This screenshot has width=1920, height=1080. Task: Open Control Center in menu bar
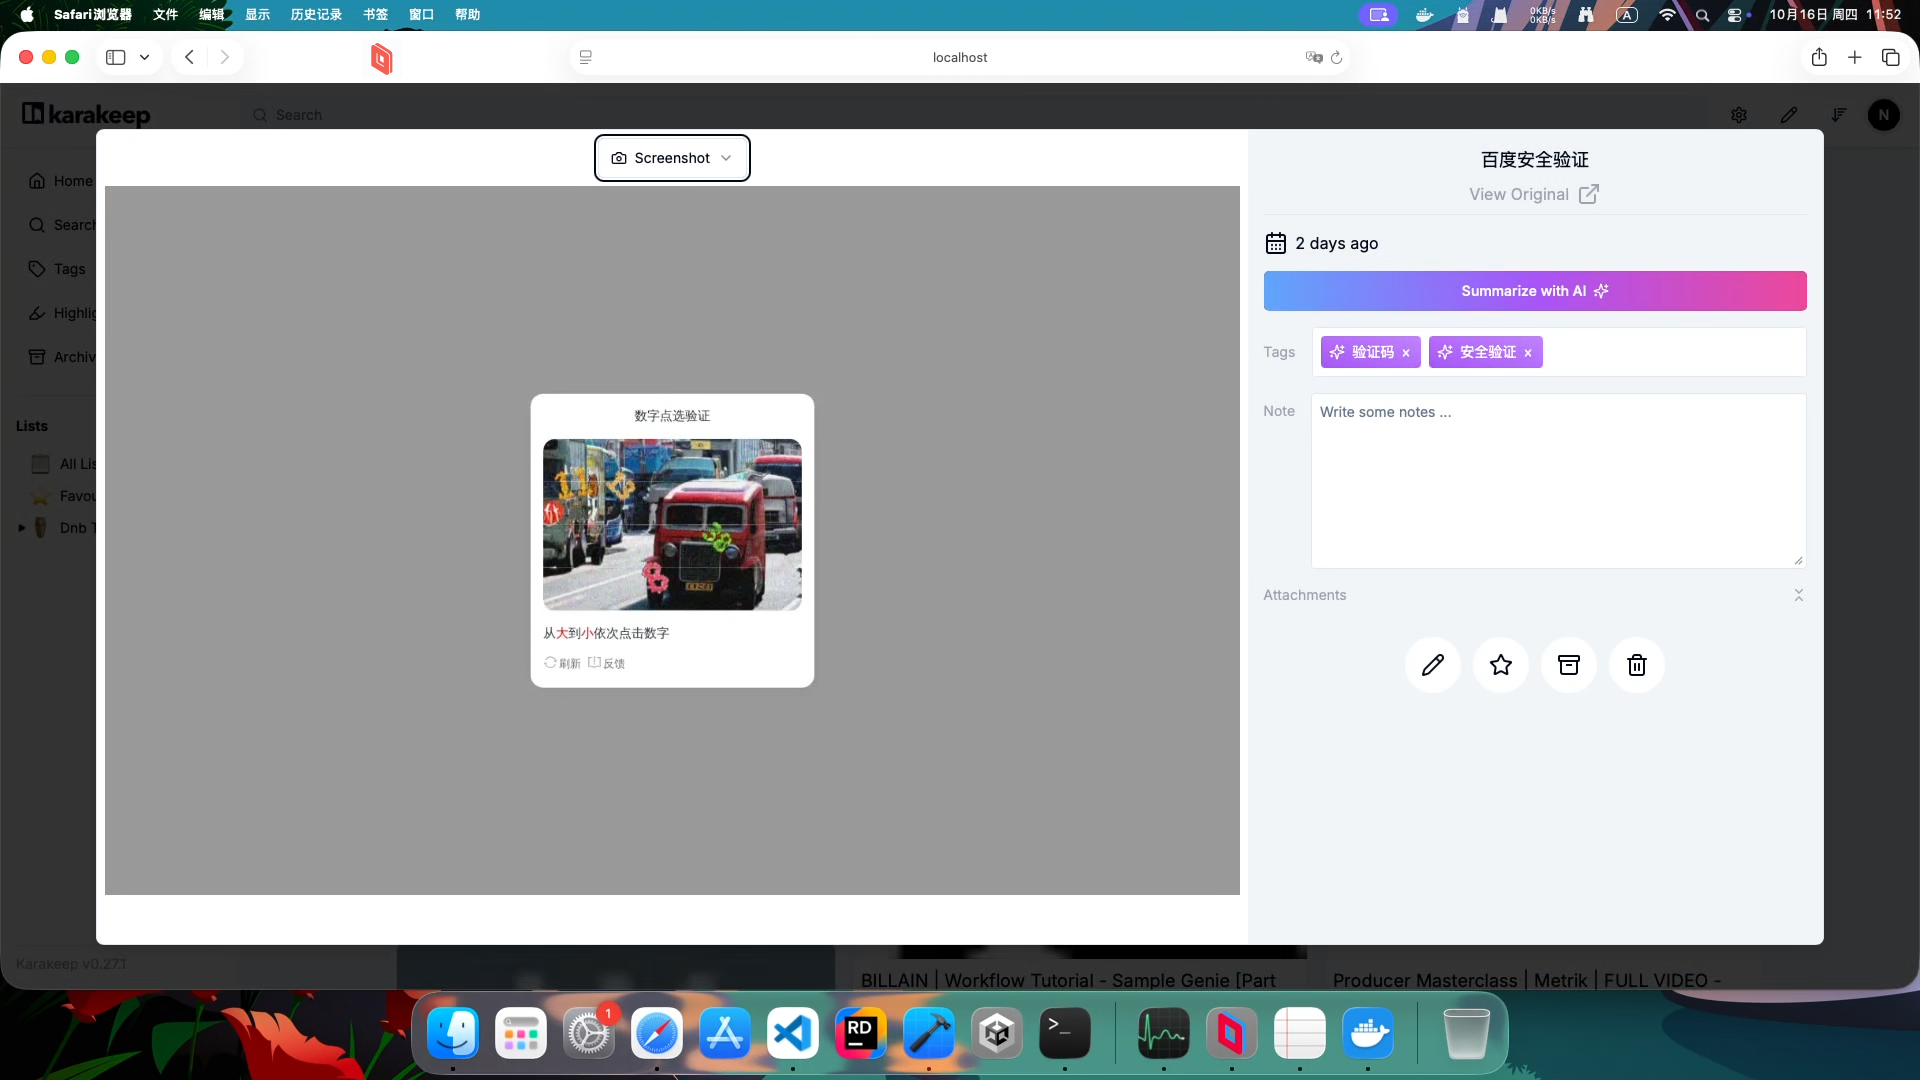click(1735, 15)
